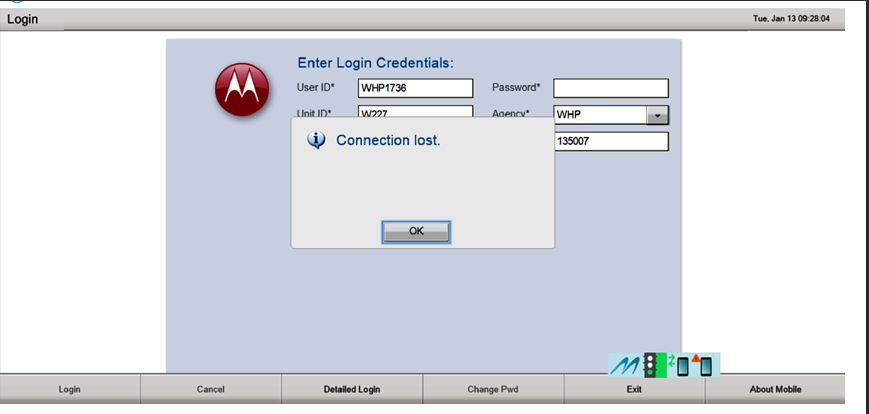Image resolution: width=869 pixels, height=414 pixels.
Task: Click the 'Password*' label
Action: (x=517, y=88)
